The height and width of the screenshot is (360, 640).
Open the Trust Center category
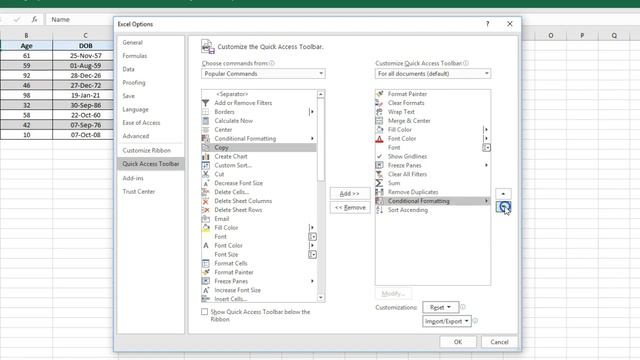[x=151, y=191]
